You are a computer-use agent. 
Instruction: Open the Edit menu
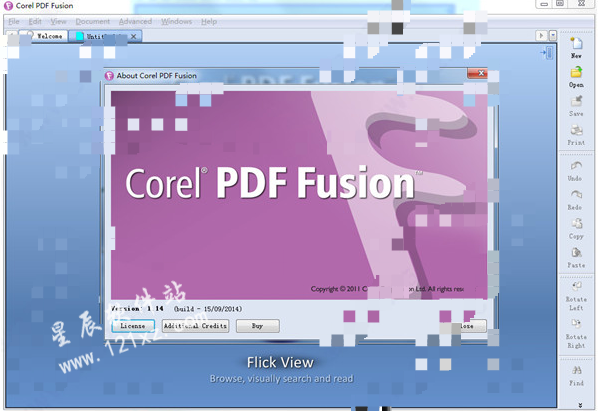pyautogui.click(x=35, y=21)
